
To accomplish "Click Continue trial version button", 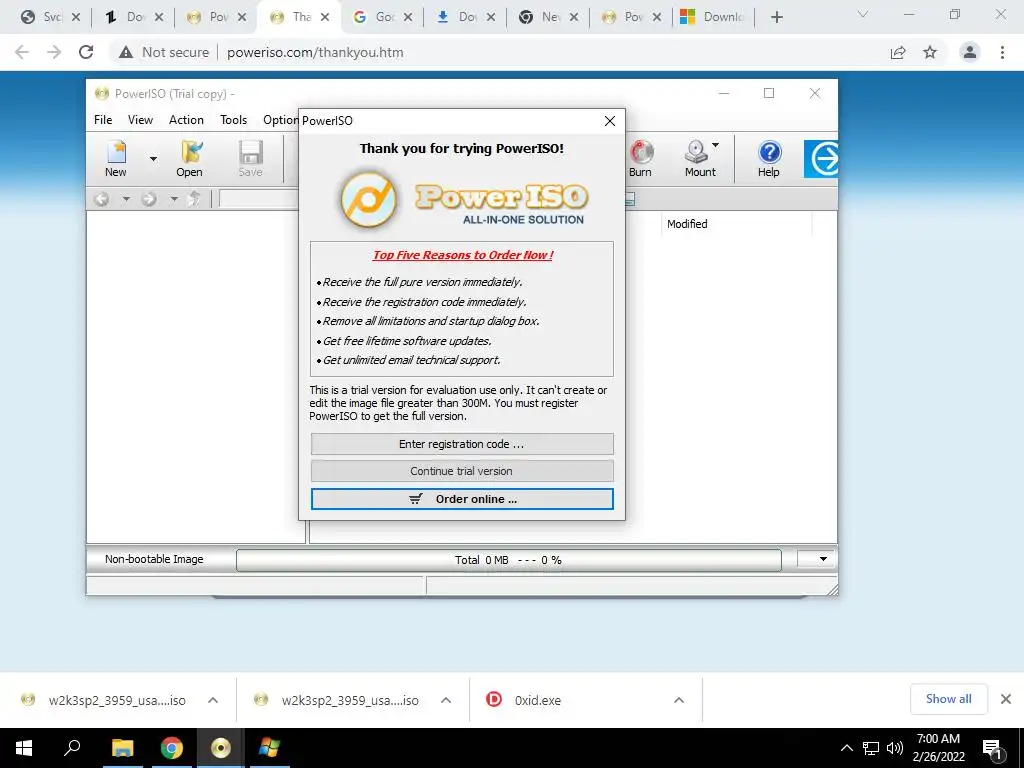I will tap(462, 471).
